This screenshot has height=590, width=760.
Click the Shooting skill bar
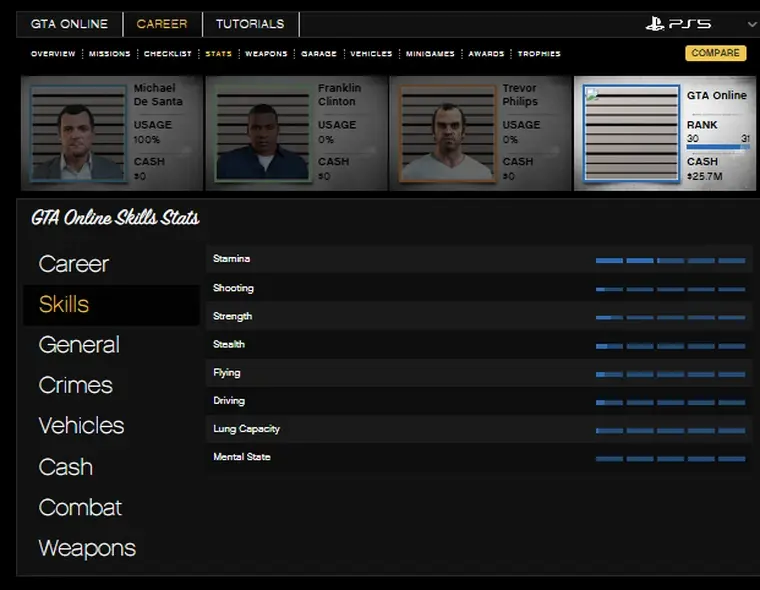click(670, 289)
